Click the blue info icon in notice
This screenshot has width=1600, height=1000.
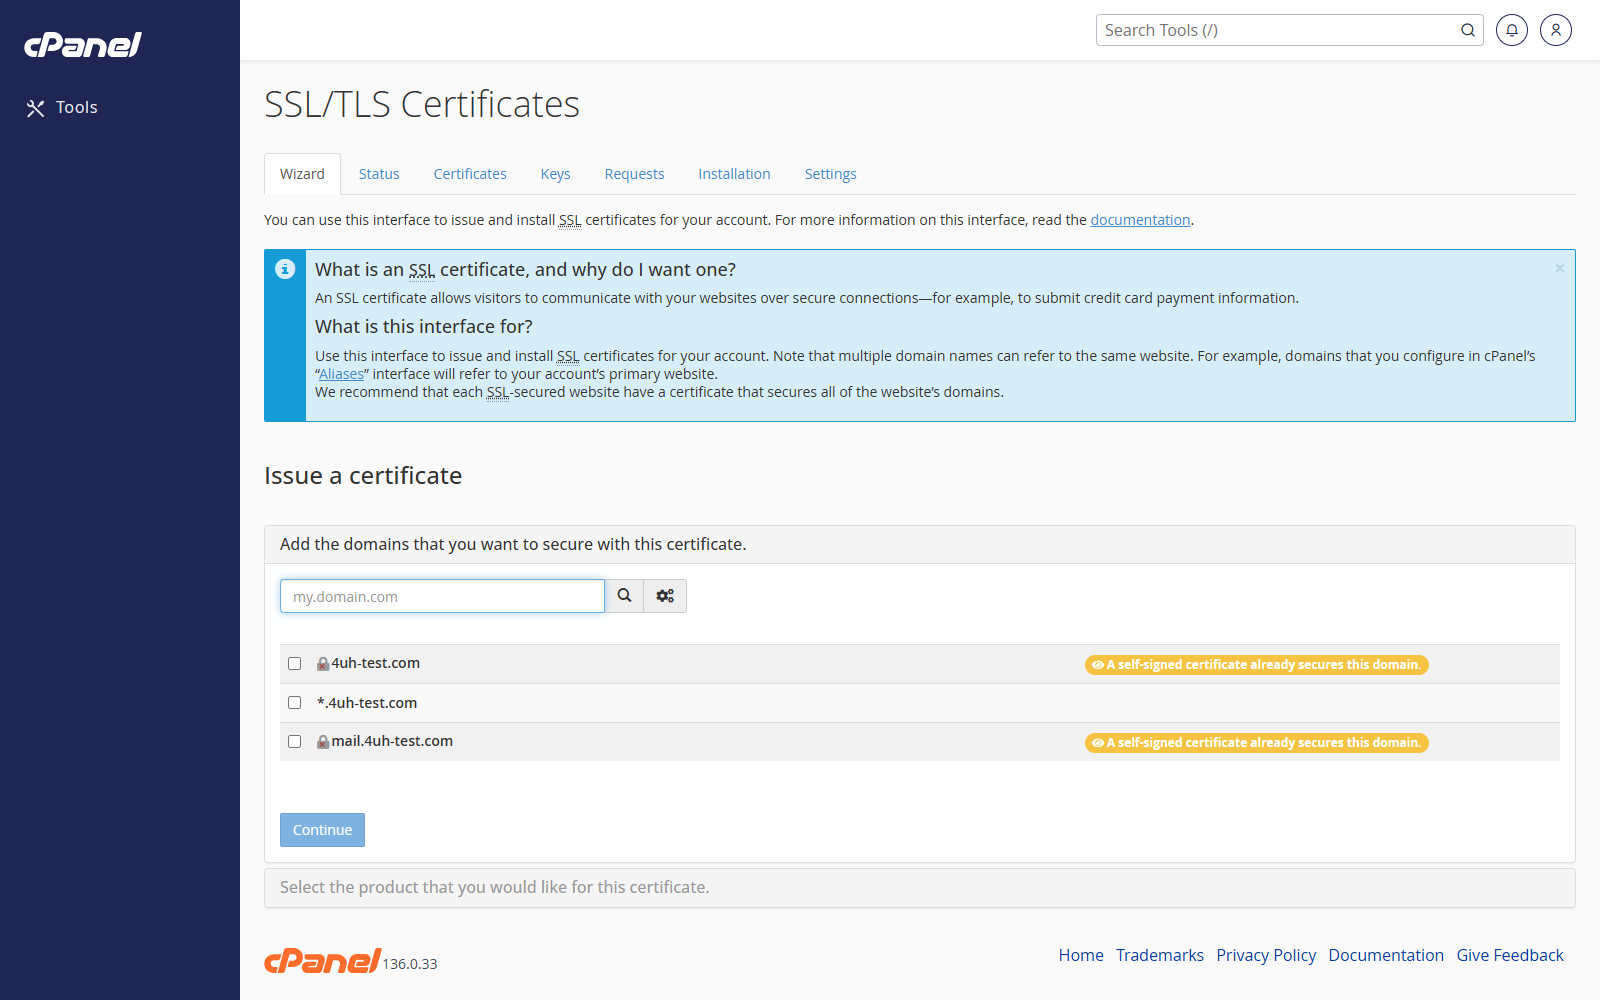pyautogui.click(x=285, y=269)
